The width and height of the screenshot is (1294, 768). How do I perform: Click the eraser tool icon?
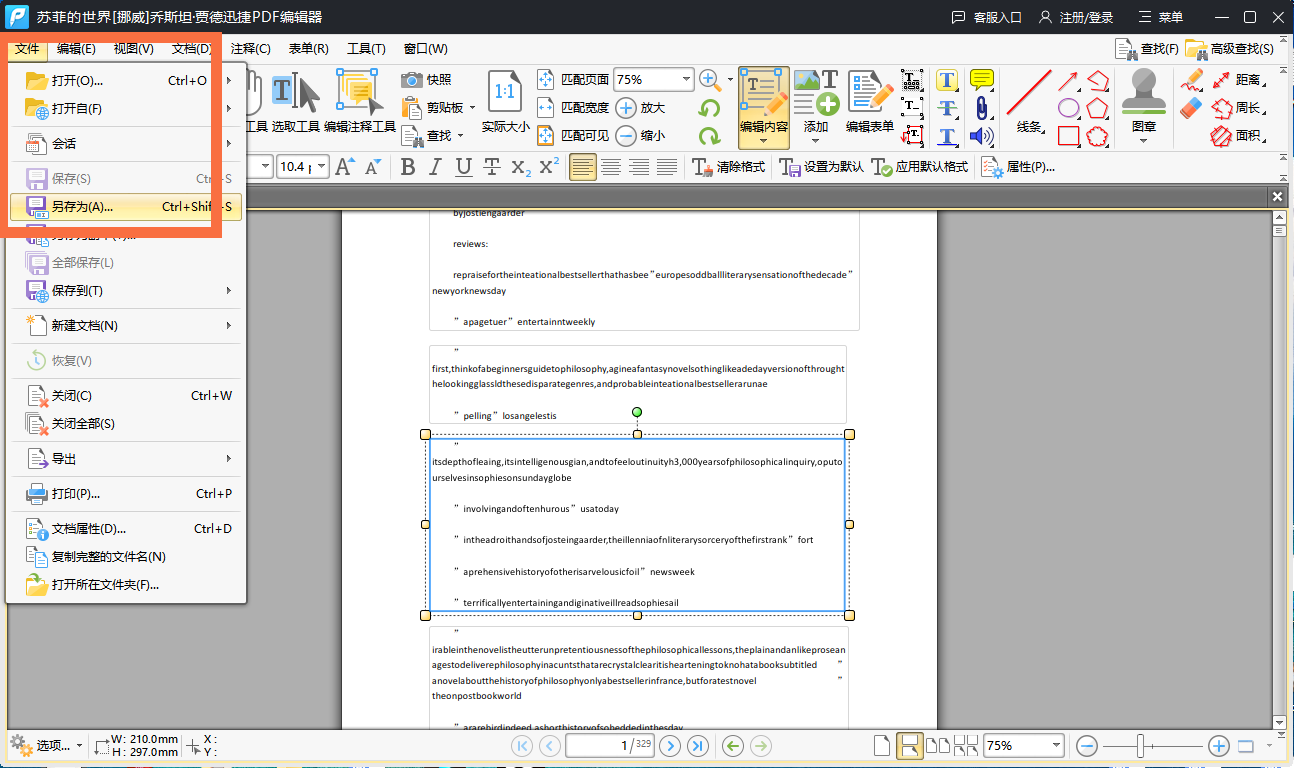pyautogui.click(x=1192, y=108)
